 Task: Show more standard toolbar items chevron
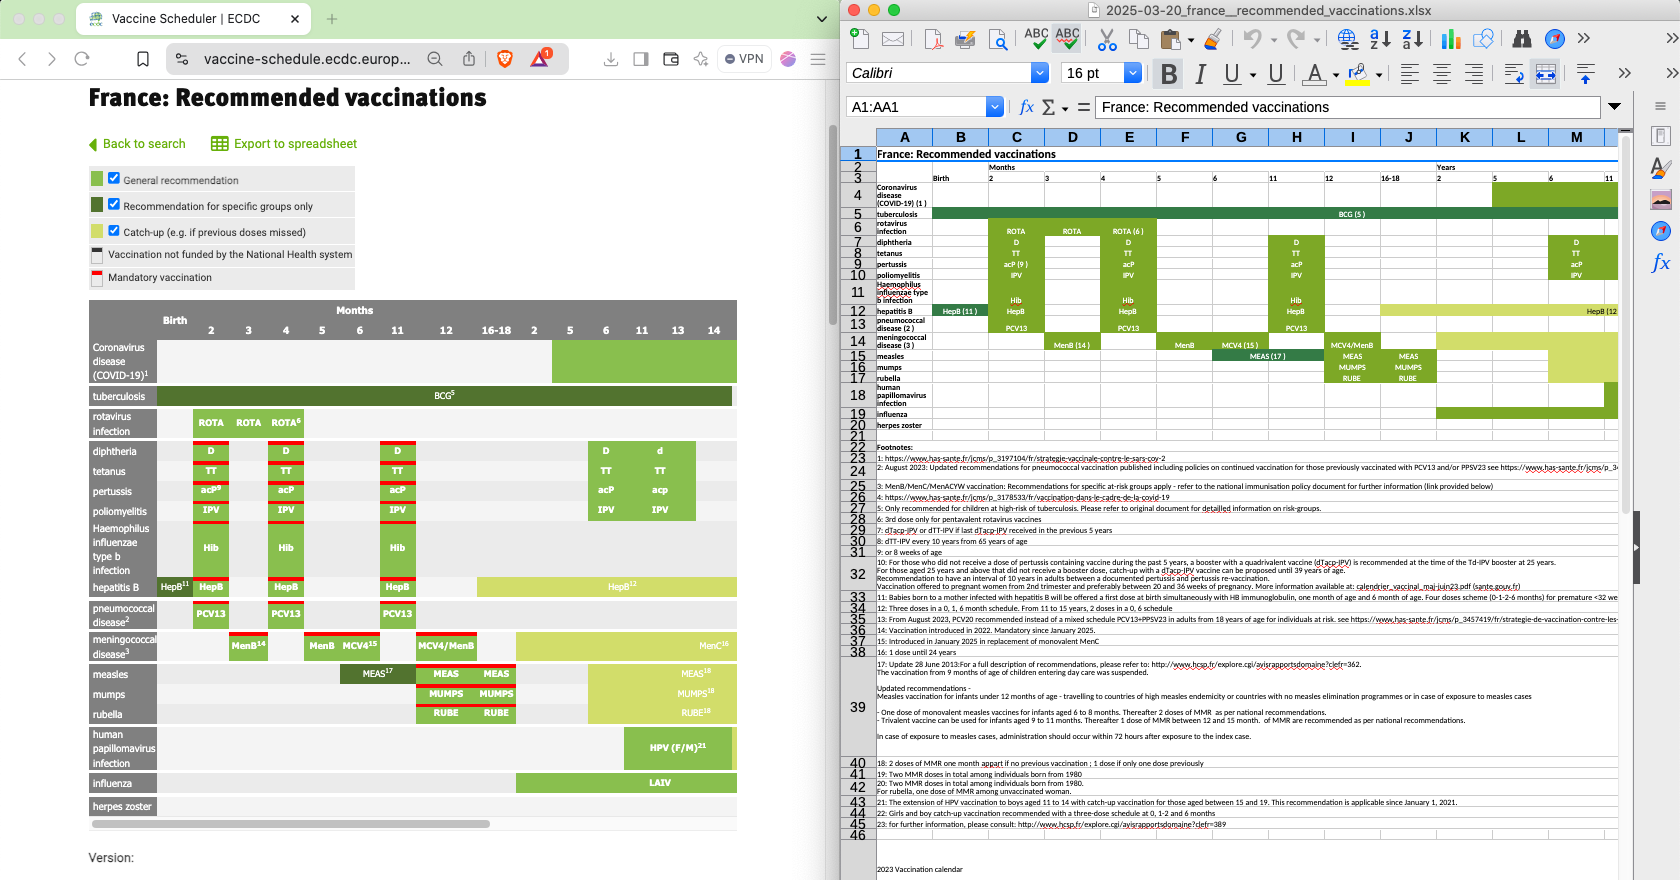click(x=1584, y=39)
